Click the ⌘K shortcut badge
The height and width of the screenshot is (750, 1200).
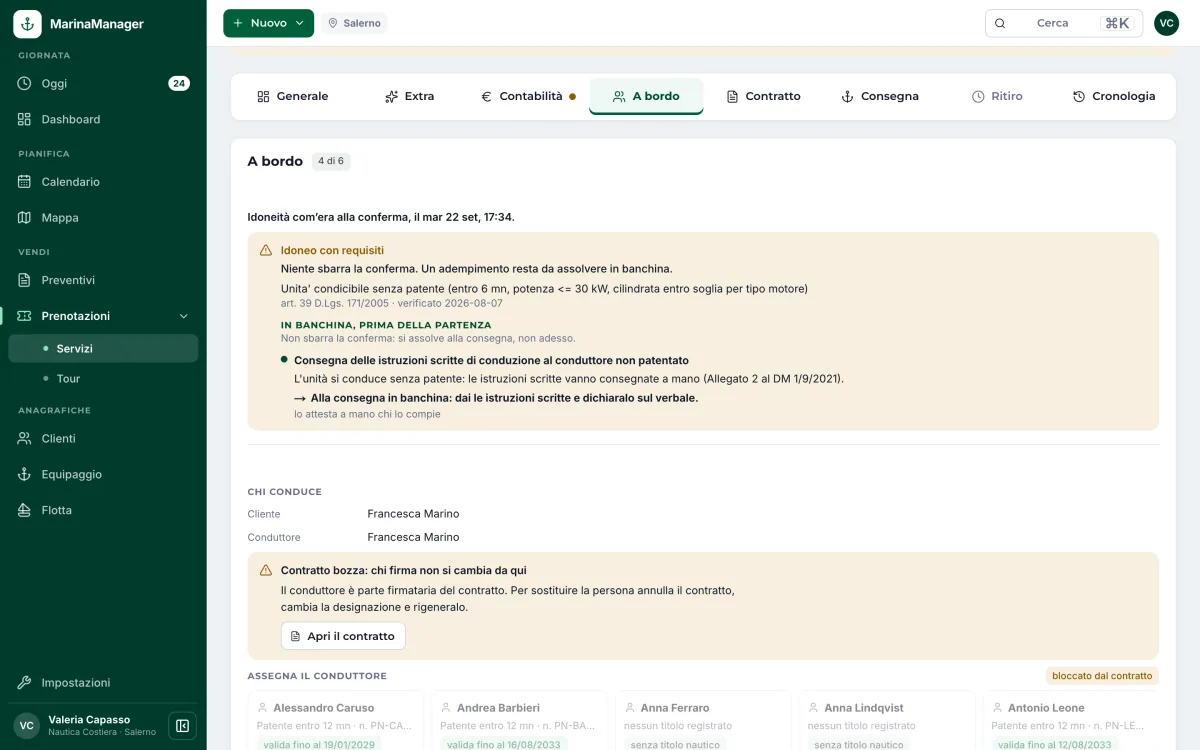pyautogui.click(x=1117, y=23)
